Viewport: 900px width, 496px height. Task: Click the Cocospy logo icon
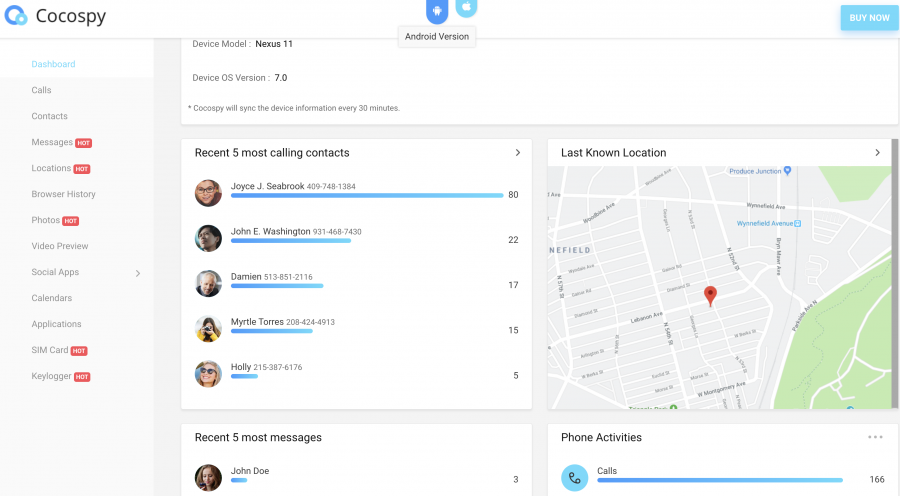pos(16,16)
